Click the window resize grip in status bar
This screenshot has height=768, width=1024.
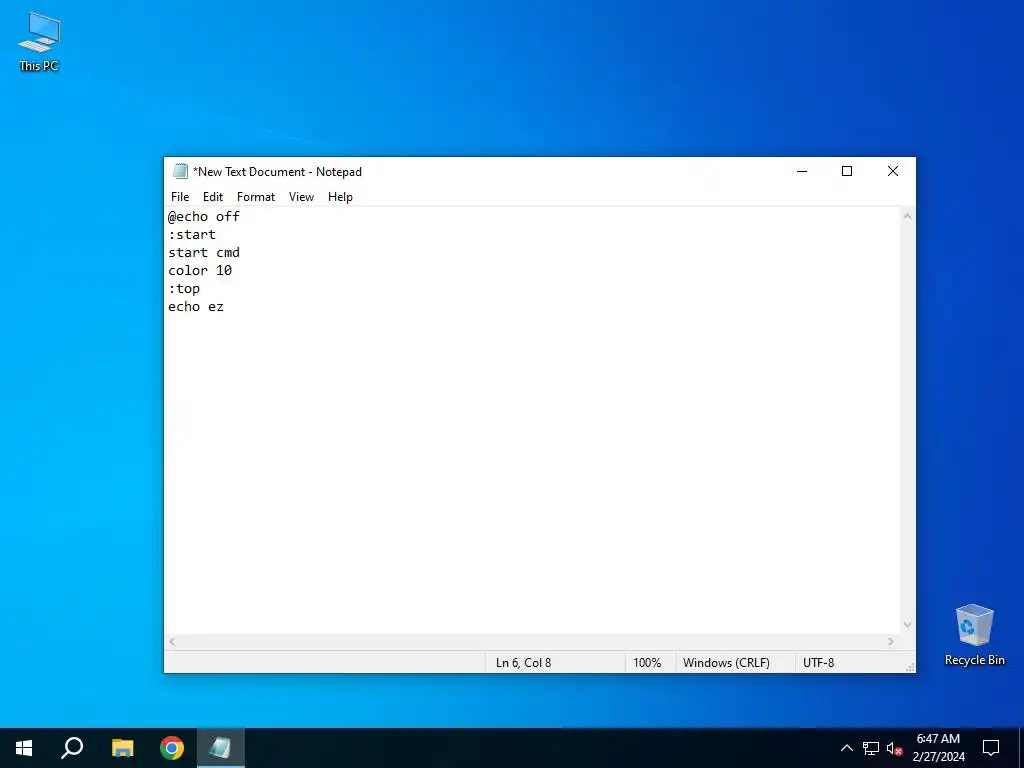point(910,667)
